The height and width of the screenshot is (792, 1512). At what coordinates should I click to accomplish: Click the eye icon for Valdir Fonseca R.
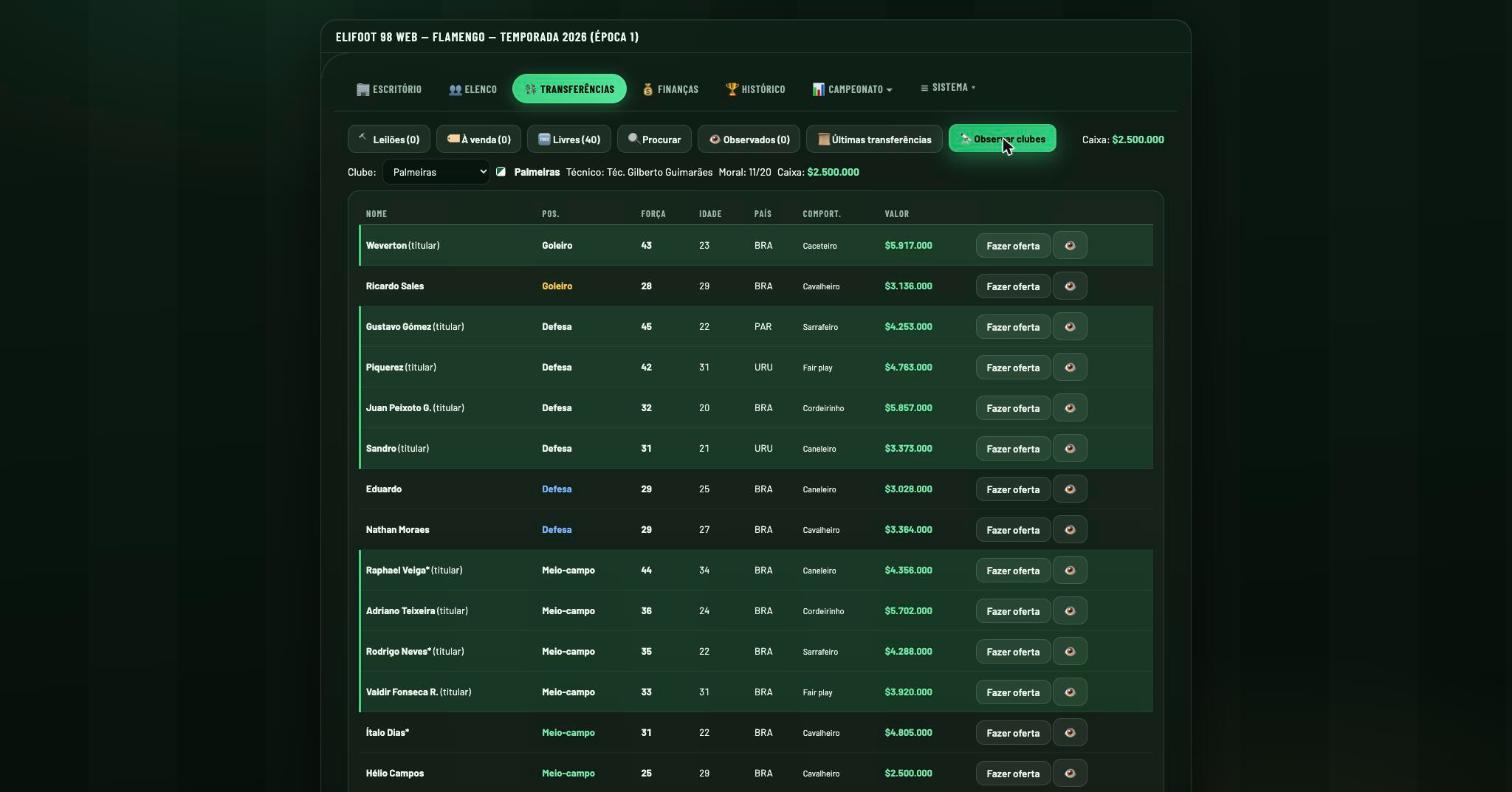pyautogui.click(x=1069, y=692)
